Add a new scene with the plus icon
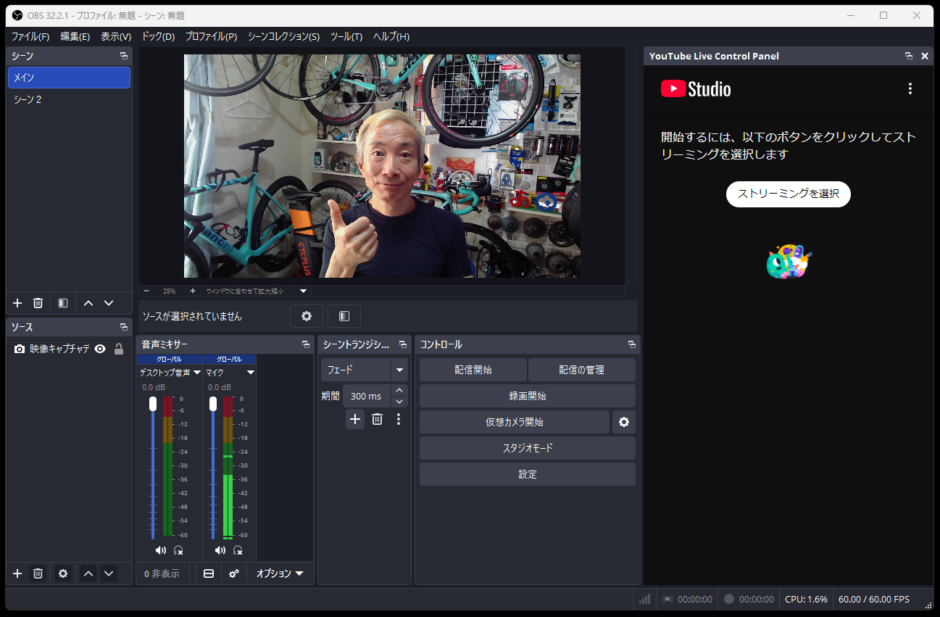940x617 pixels. click(x=17, y=303)
